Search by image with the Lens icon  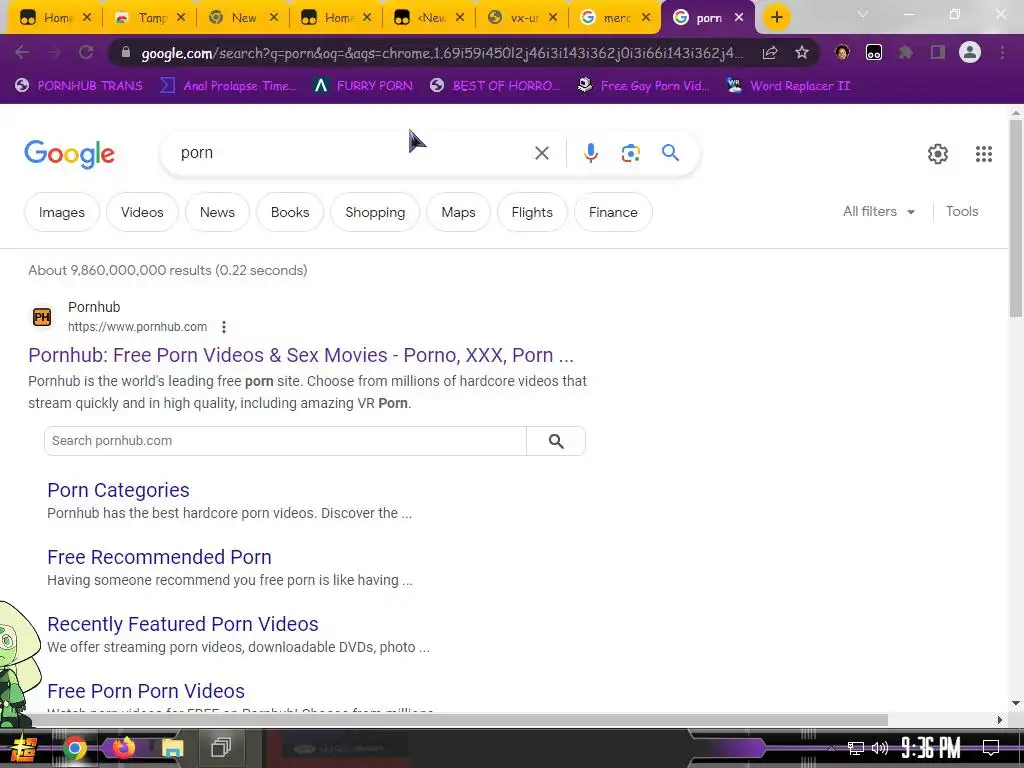tap(630, 153)
